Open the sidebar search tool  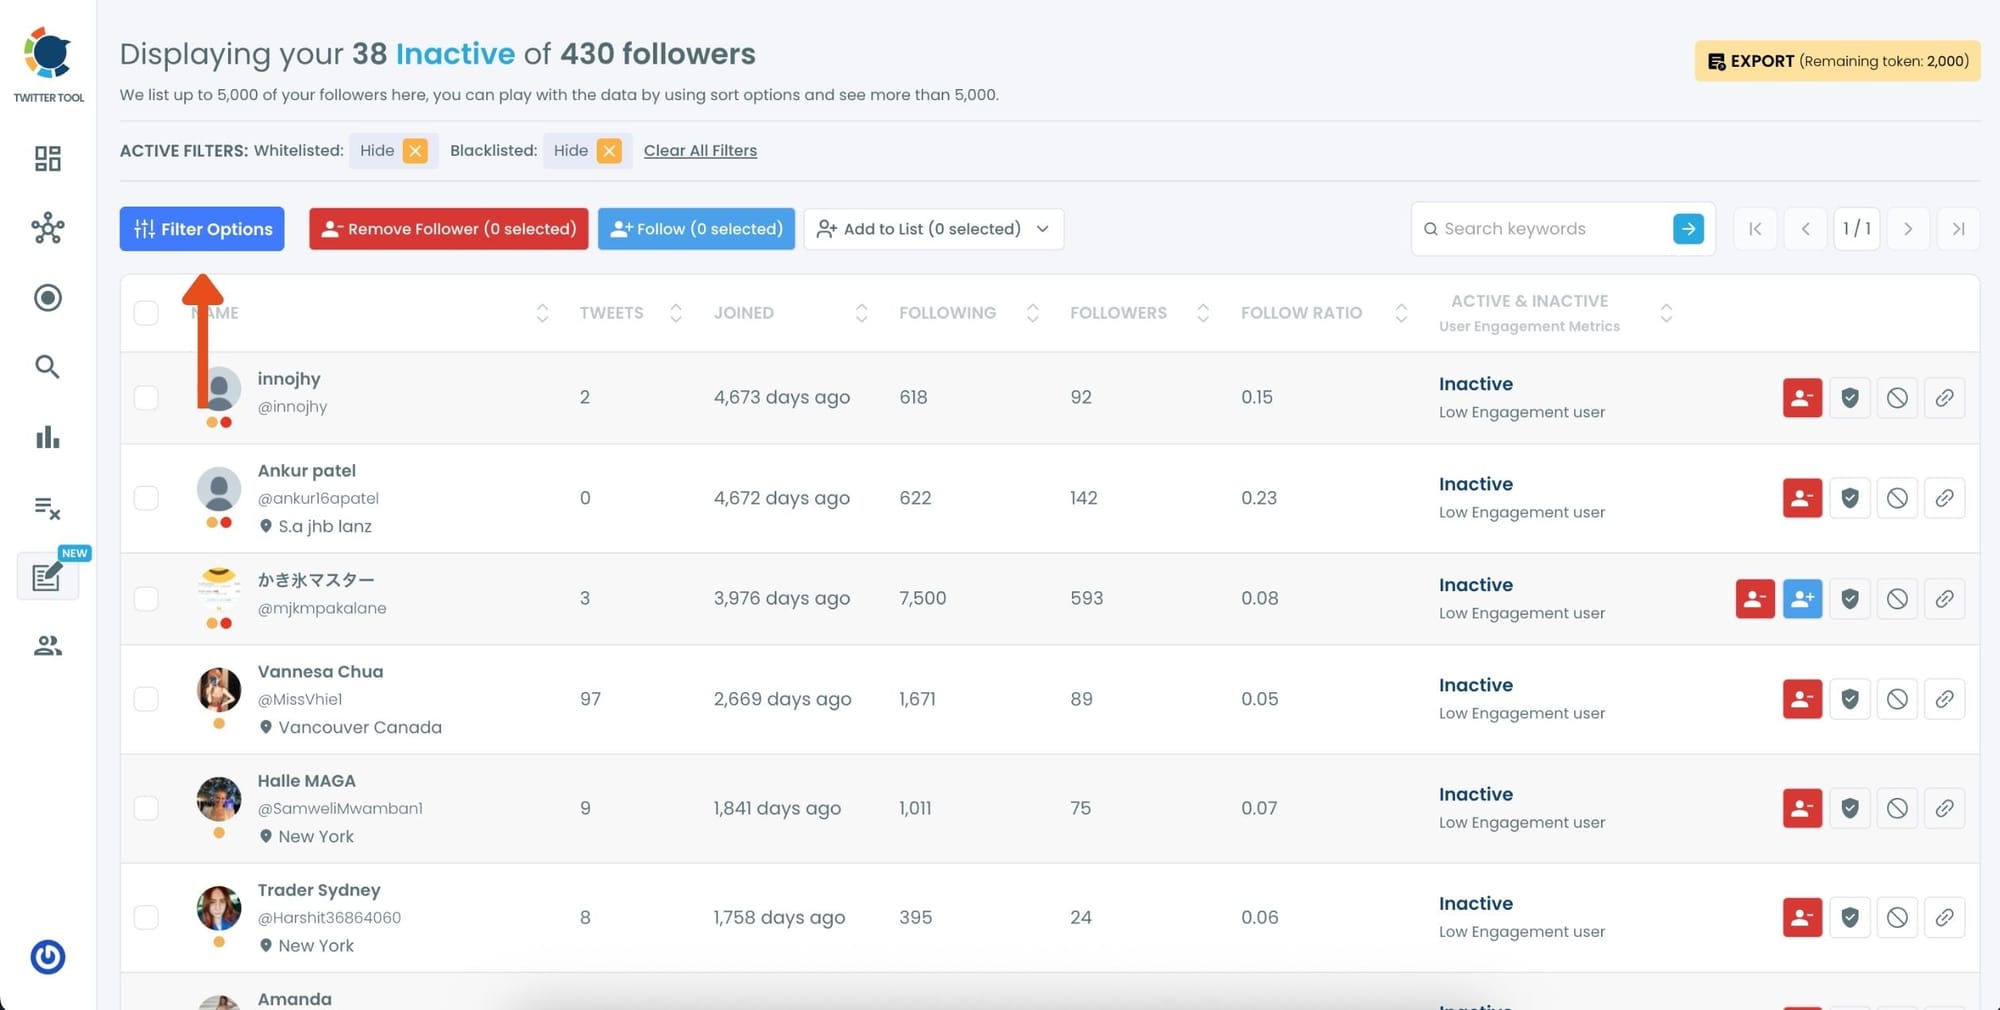(x=47, y=367)
